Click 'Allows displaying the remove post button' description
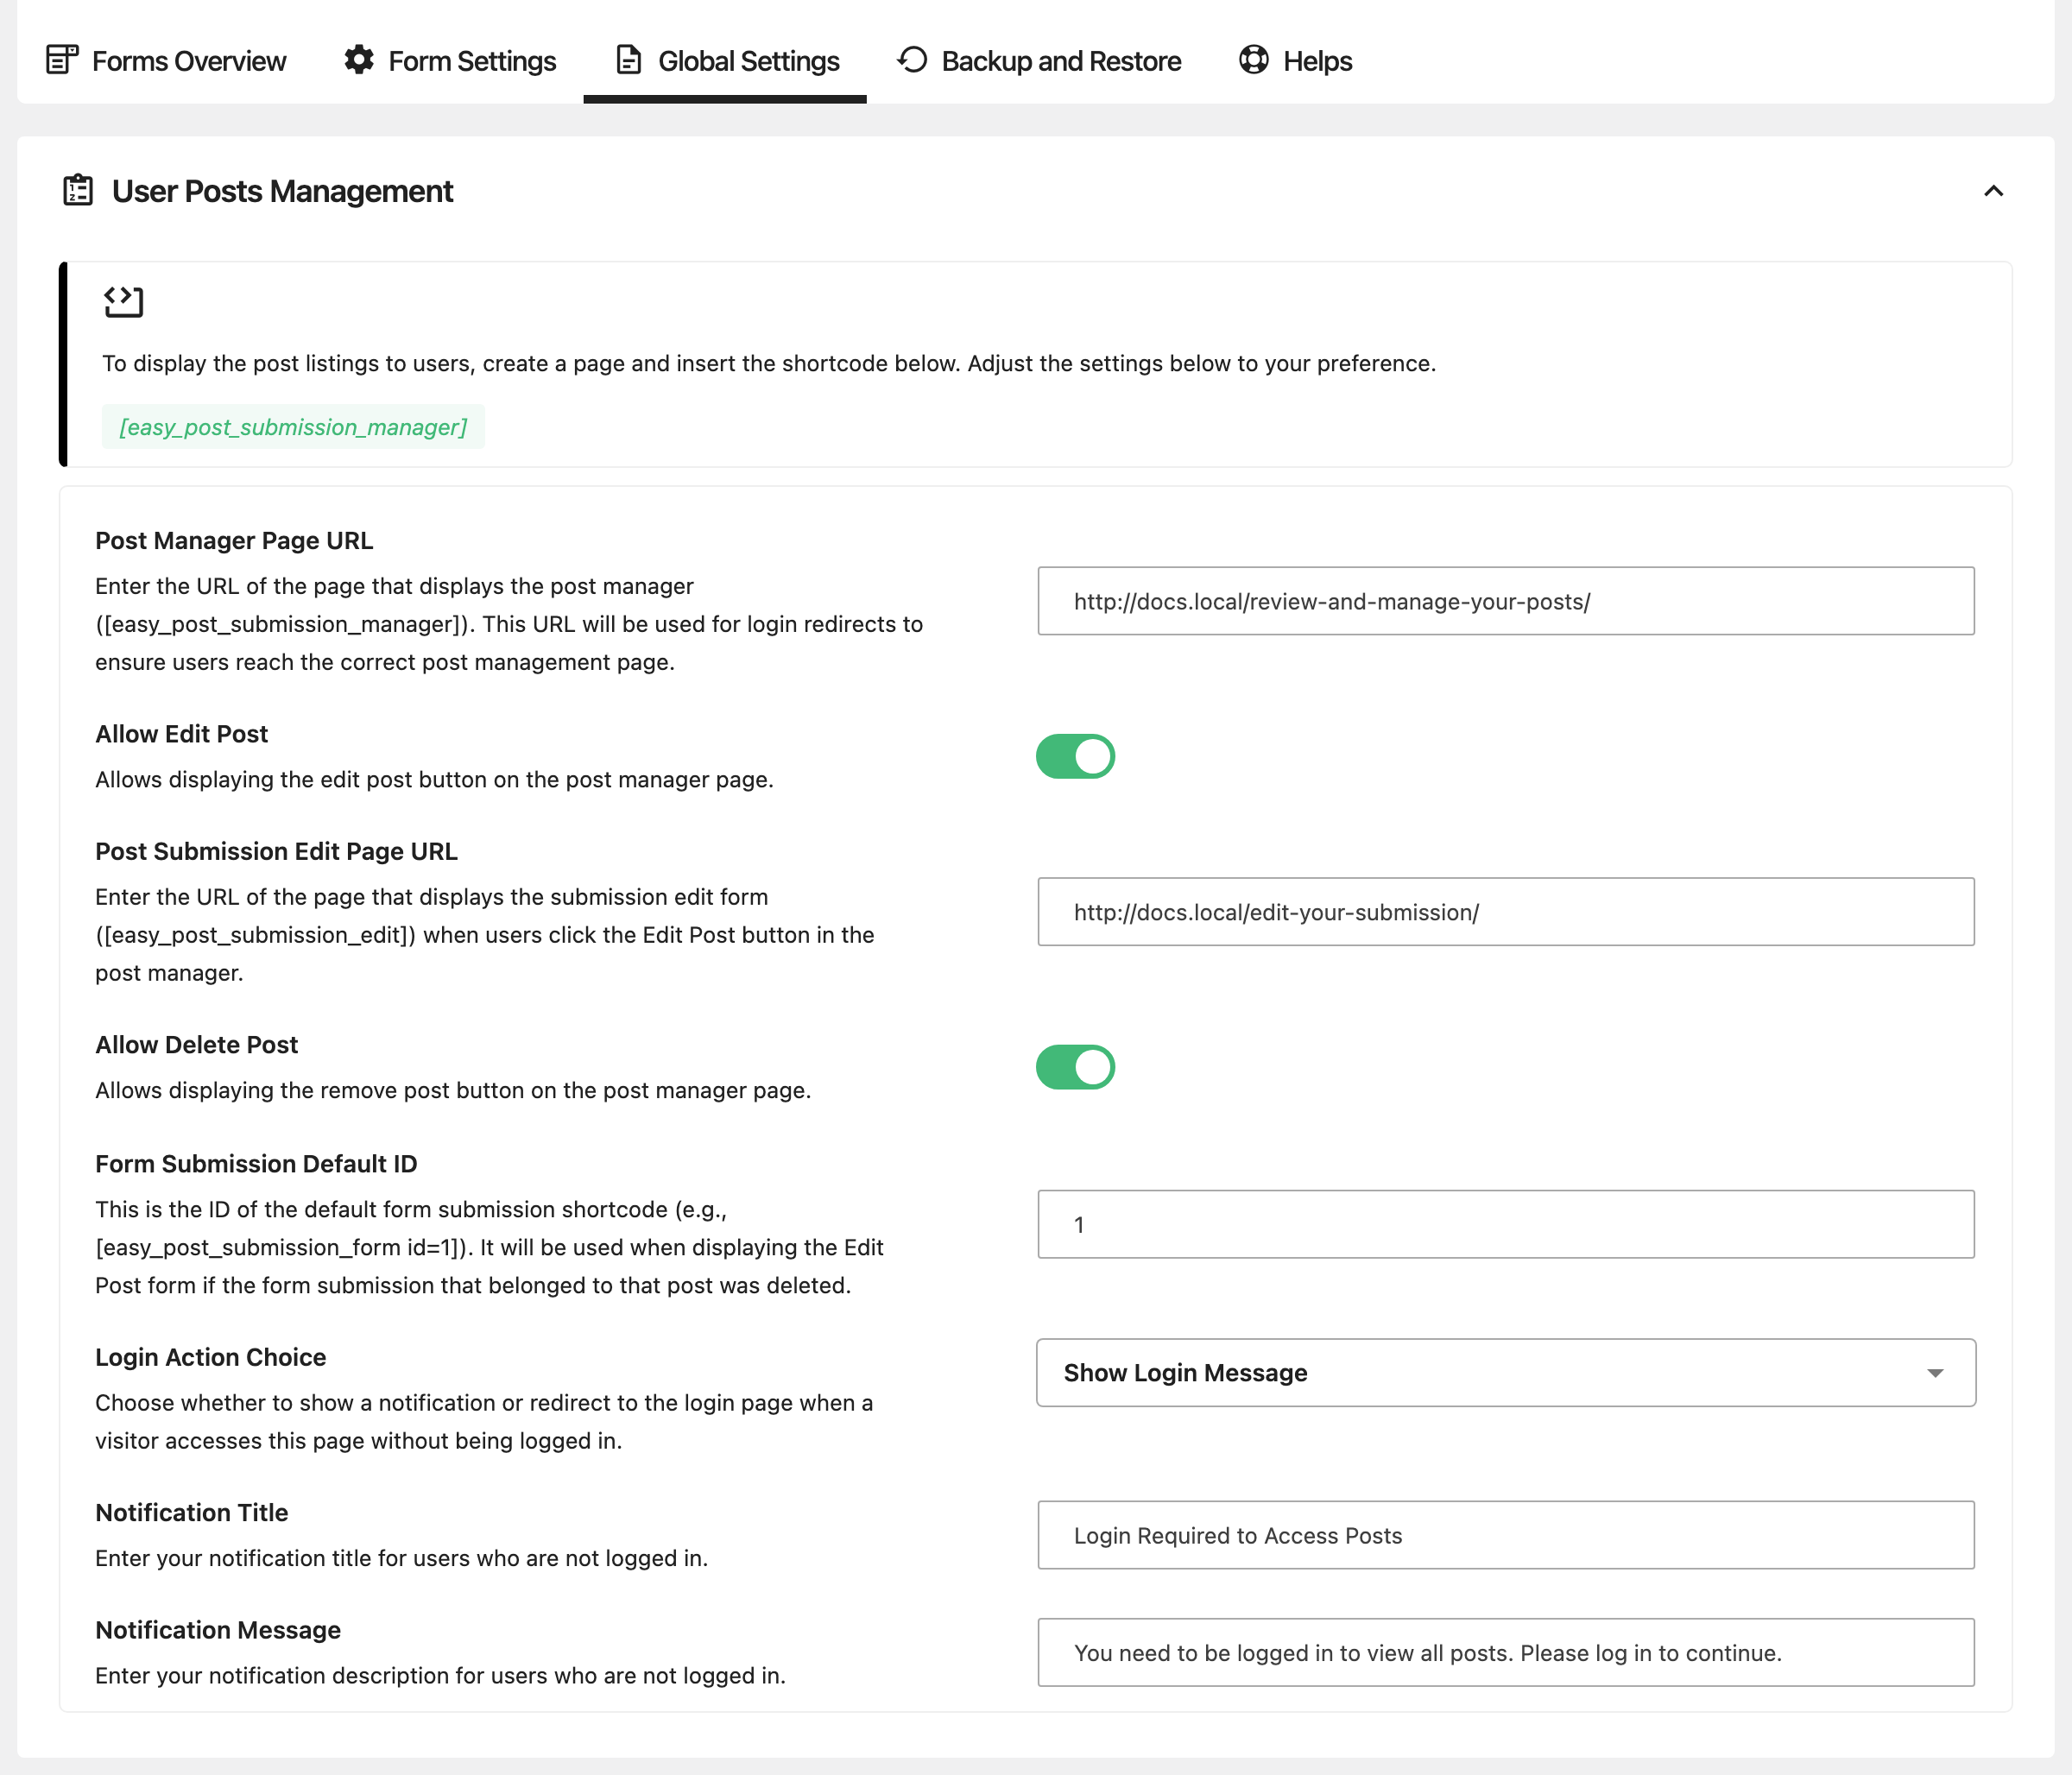 point(453,1090)
